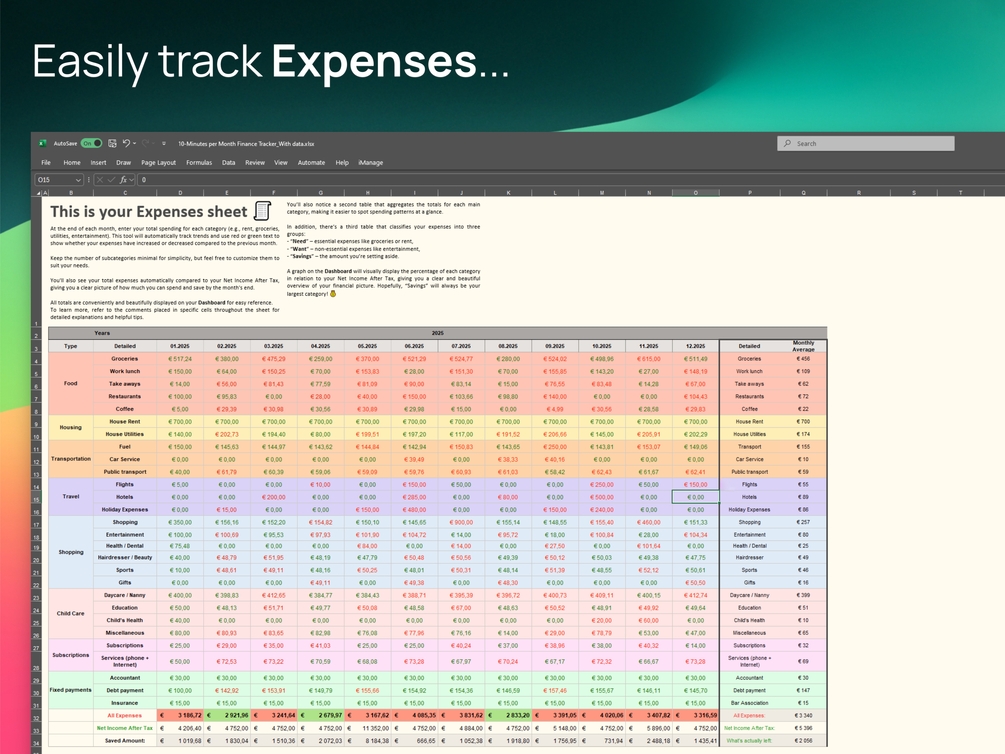Click the Years header cell
This screenshot has width=1005, height=754.
click(x=103, y=333)
